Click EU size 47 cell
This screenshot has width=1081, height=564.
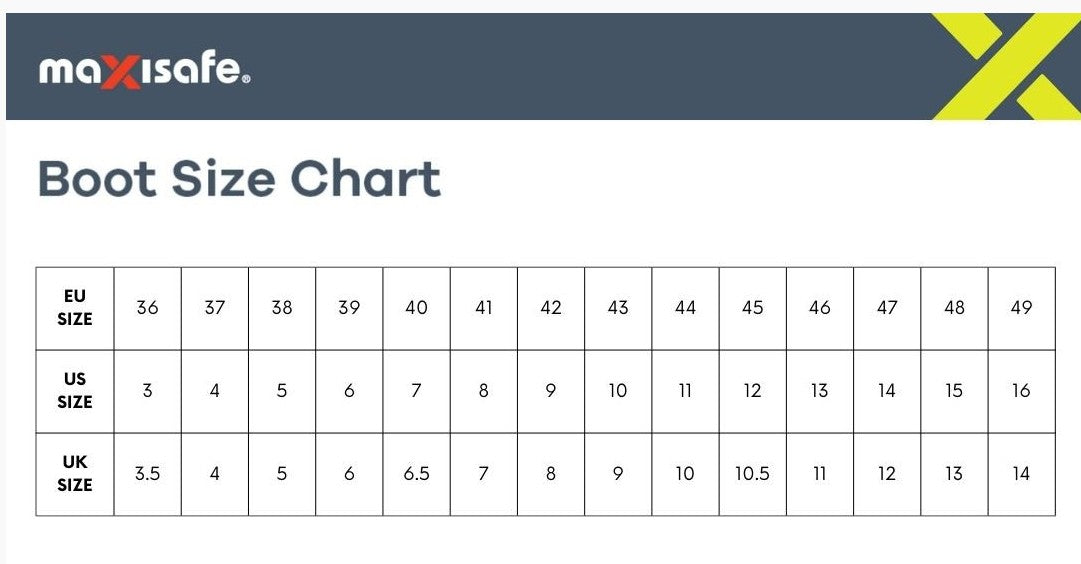[x=887, y=308]
